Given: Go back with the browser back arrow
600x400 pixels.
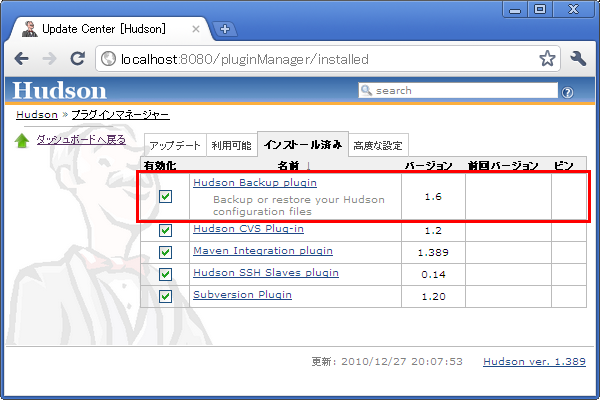Looking at the screenshot, I should tap(21, 59).
